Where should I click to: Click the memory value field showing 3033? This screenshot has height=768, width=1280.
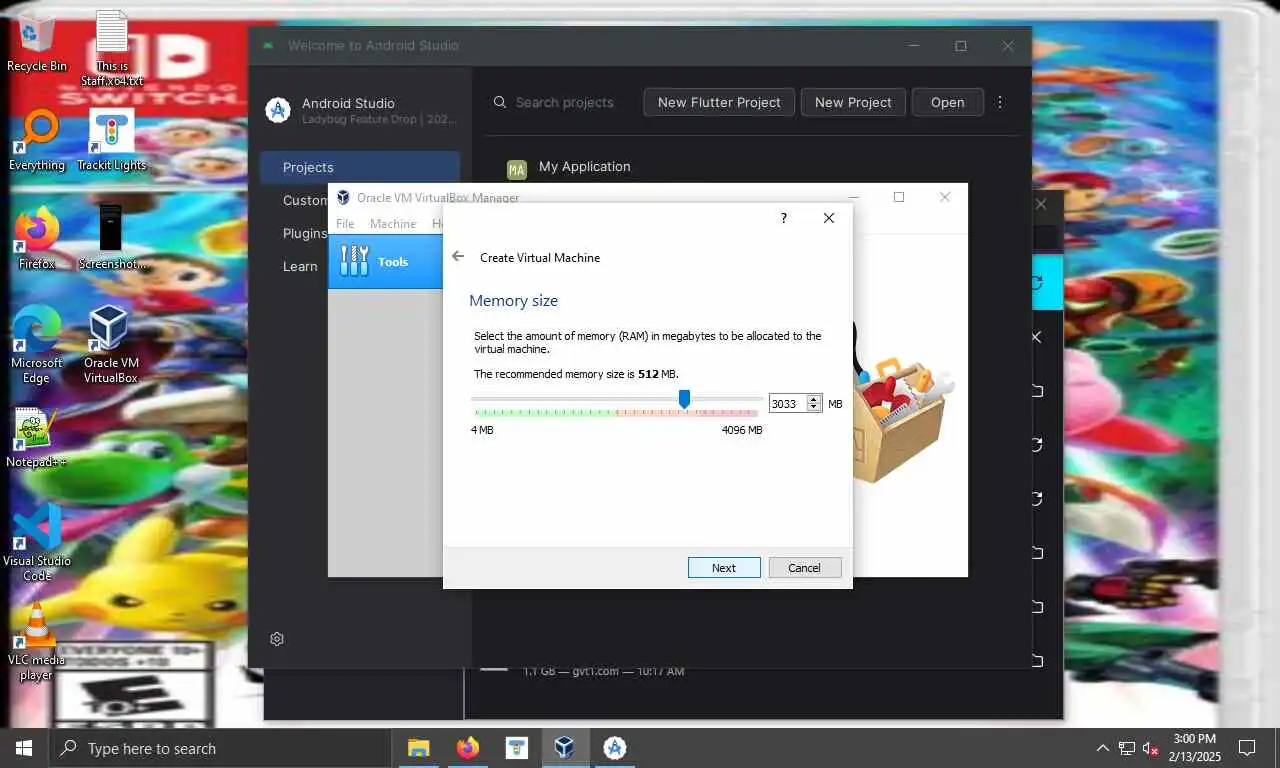(x=788, y=403)
